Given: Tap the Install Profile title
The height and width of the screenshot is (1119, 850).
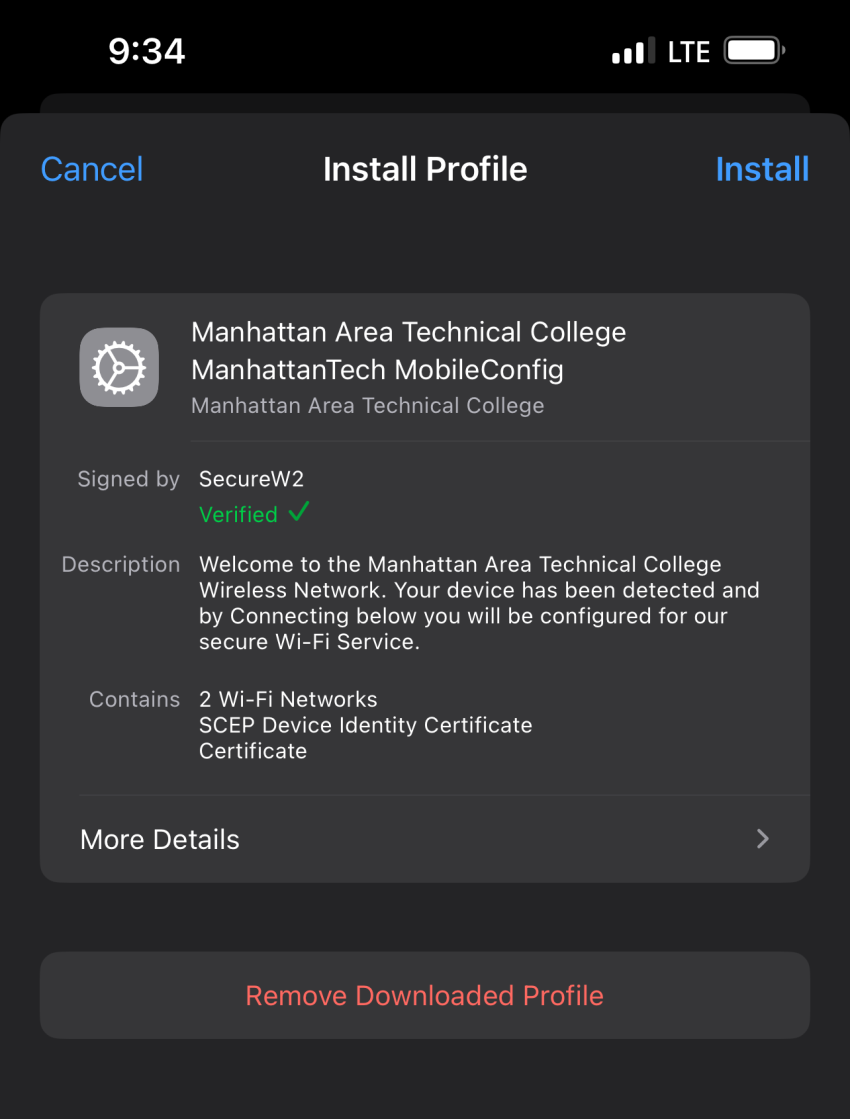Looking at the screenshot, I should coord(425,169).
